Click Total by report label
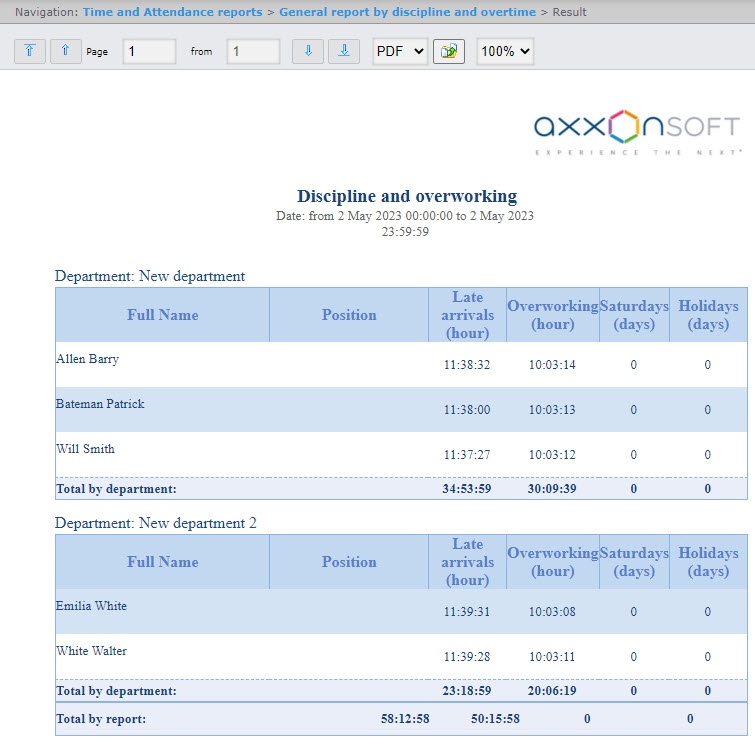This screenshot has height=745, width=755. [101, 719]
